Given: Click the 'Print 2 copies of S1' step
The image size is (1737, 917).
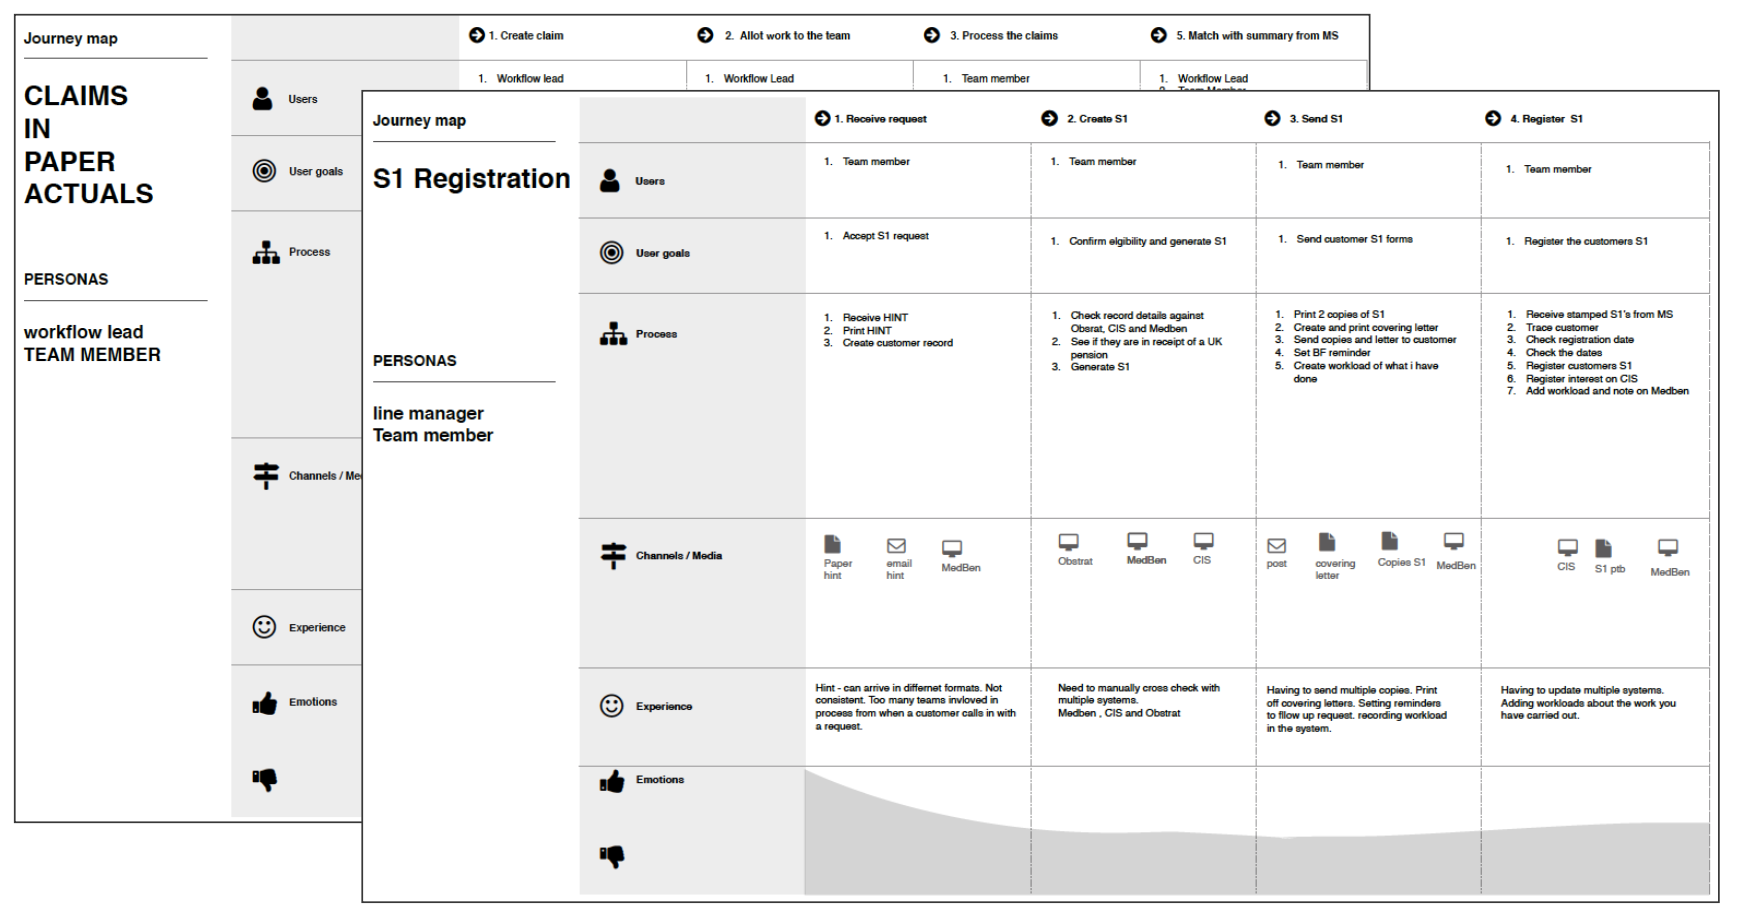Looking at the screenshot, I should 1338,314.
